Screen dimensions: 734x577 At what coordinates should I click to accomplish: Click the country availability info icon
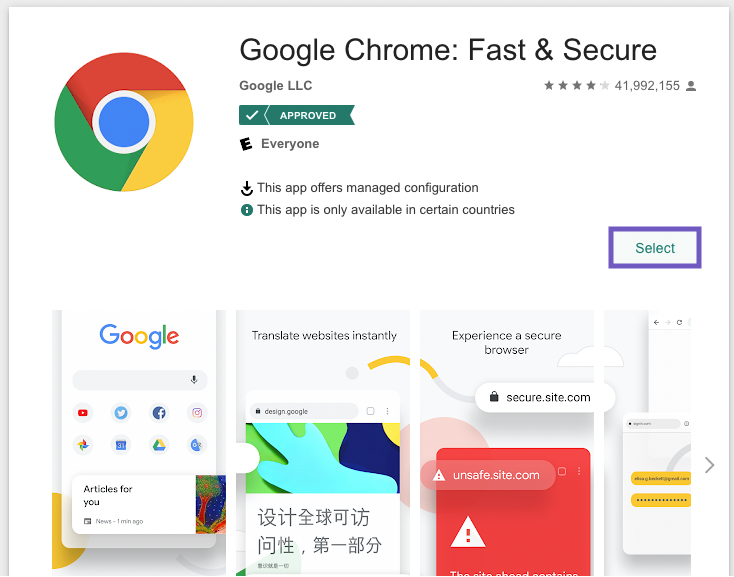click(247, 210)
